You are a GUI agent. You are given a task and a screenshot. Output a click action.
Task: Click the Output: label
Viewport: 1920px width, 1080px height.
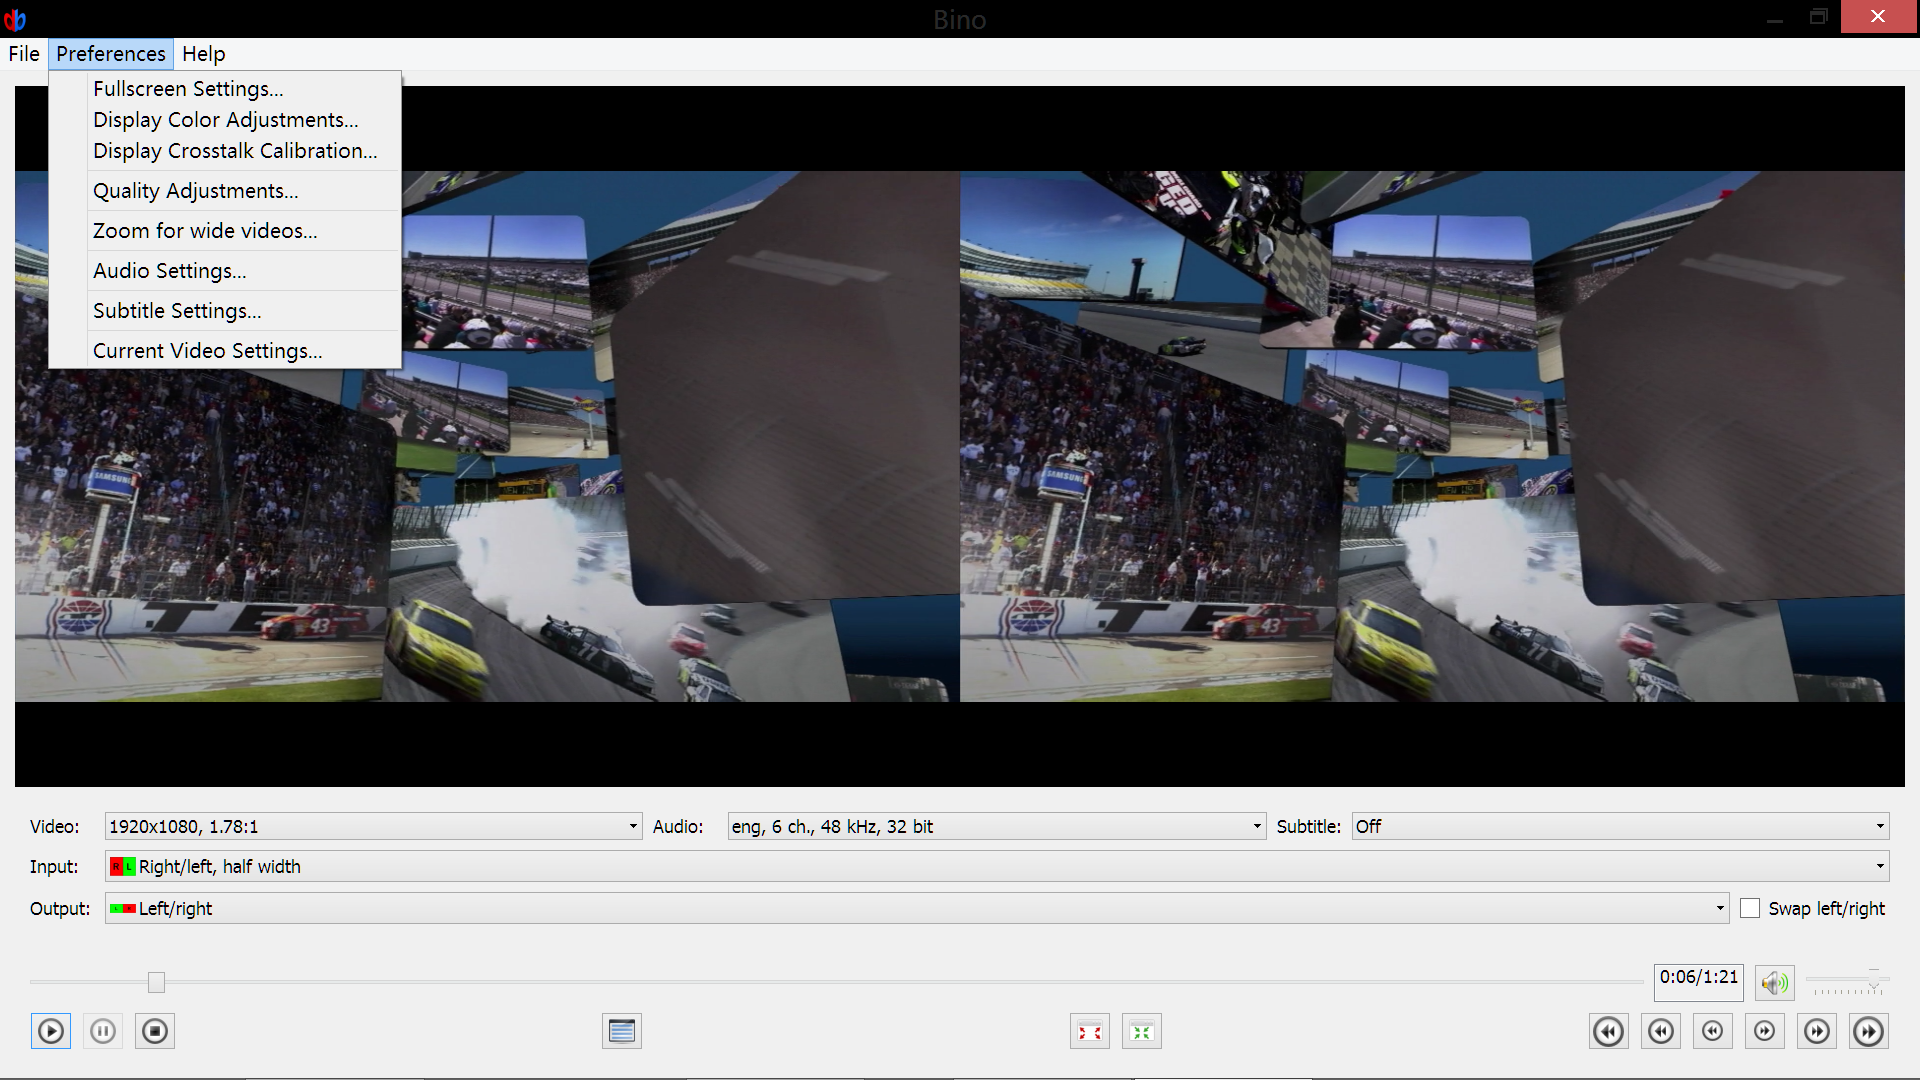click(60, 909)
